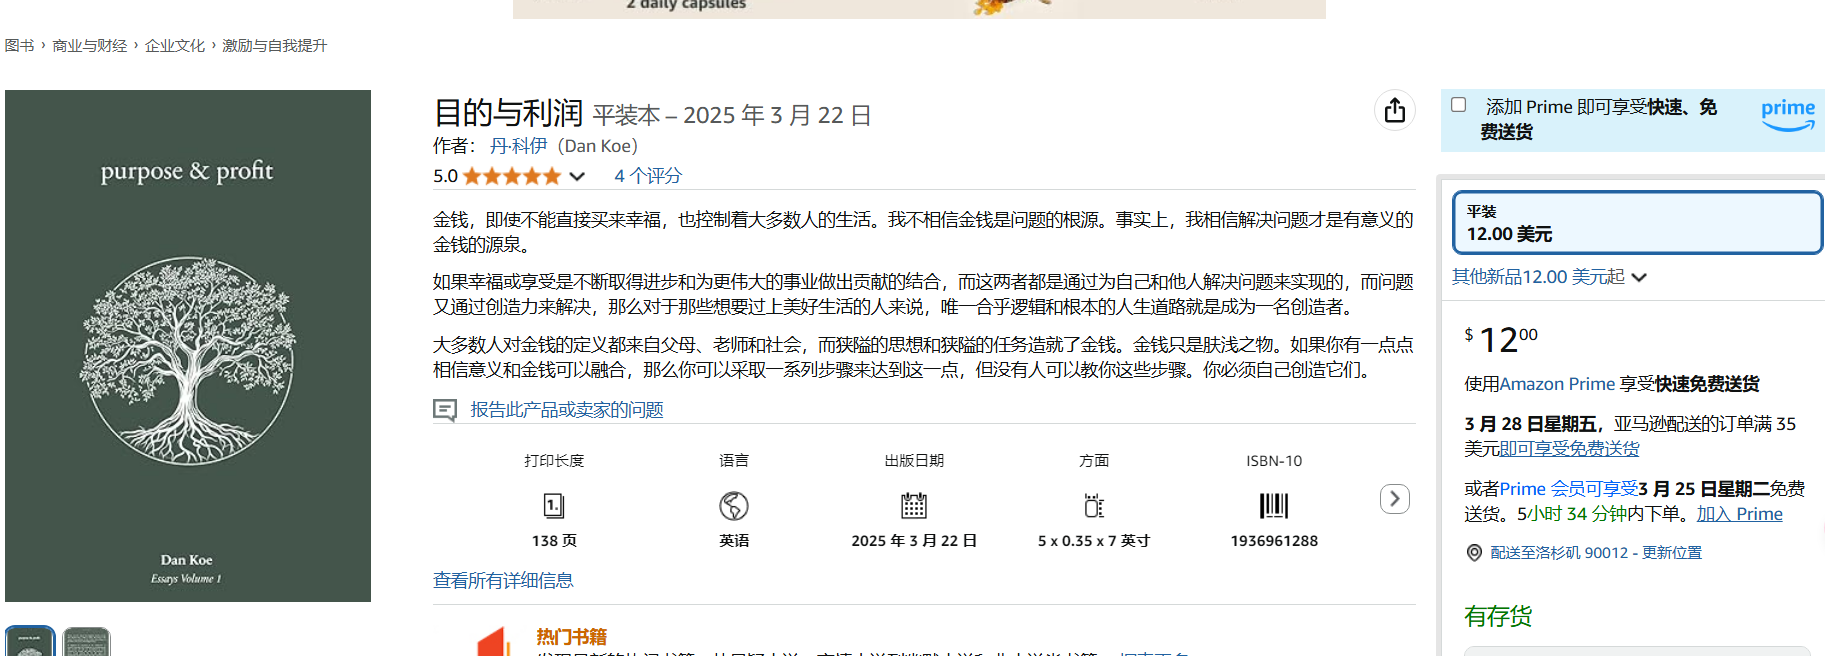Click the share icon
Viewport: 1825px width, 656px height.
[1394, 110]
